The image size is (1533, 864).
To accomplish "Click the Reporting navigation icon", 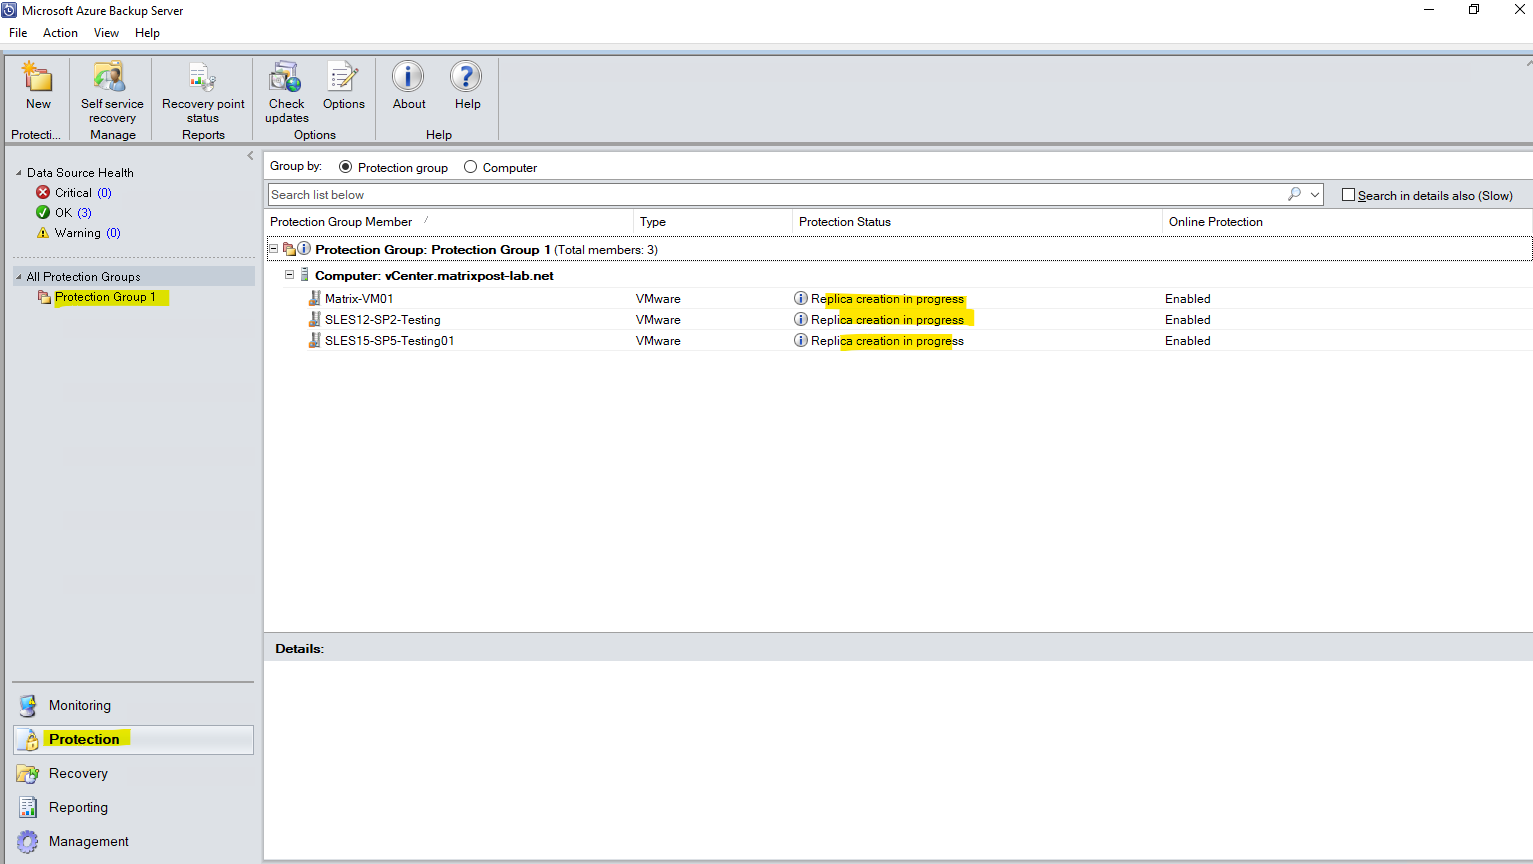I will 28,807.
